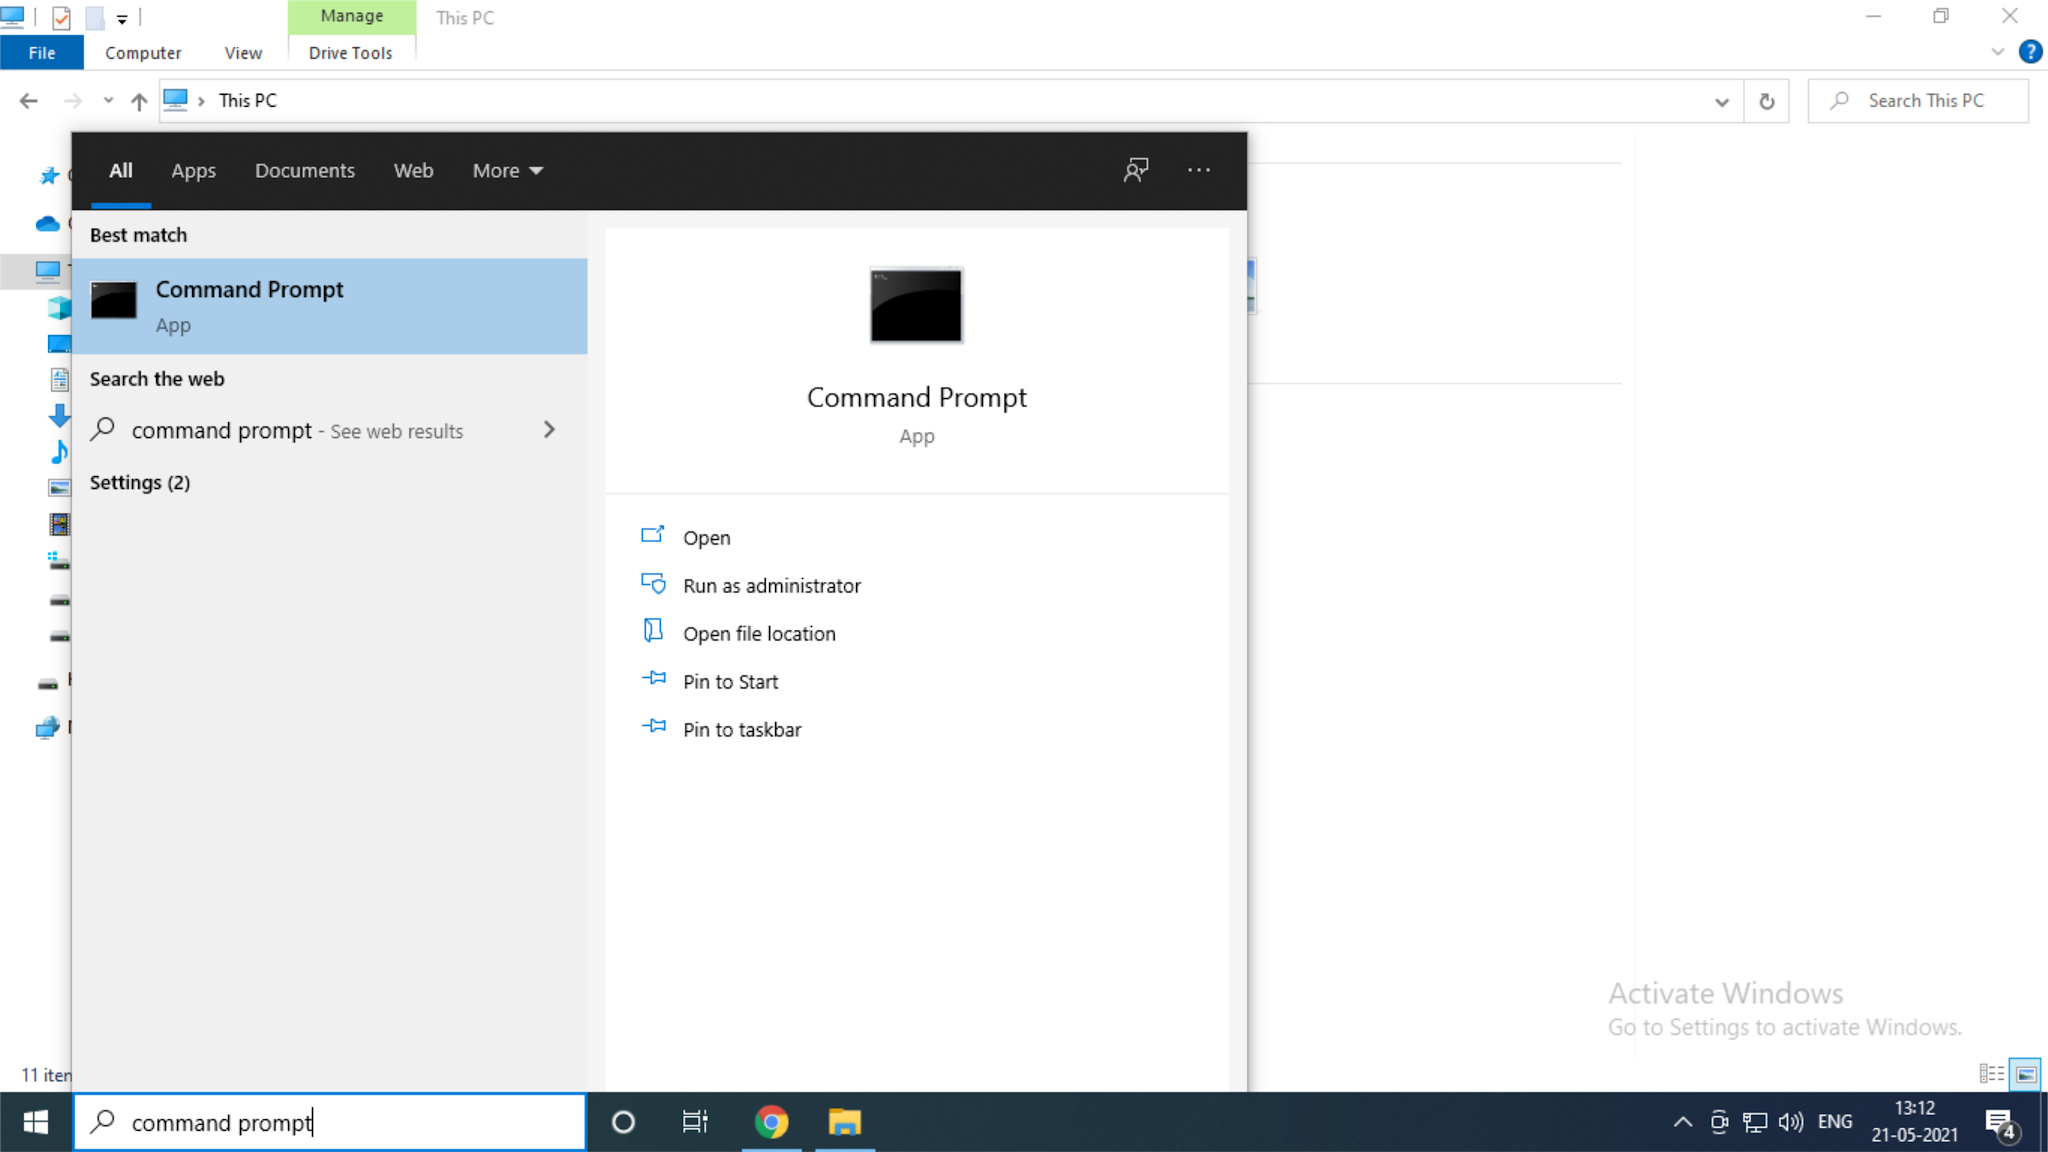2048x1152 pixels.
Task: Open Google Chrome from the taskbar
Action: (771, 1121)
